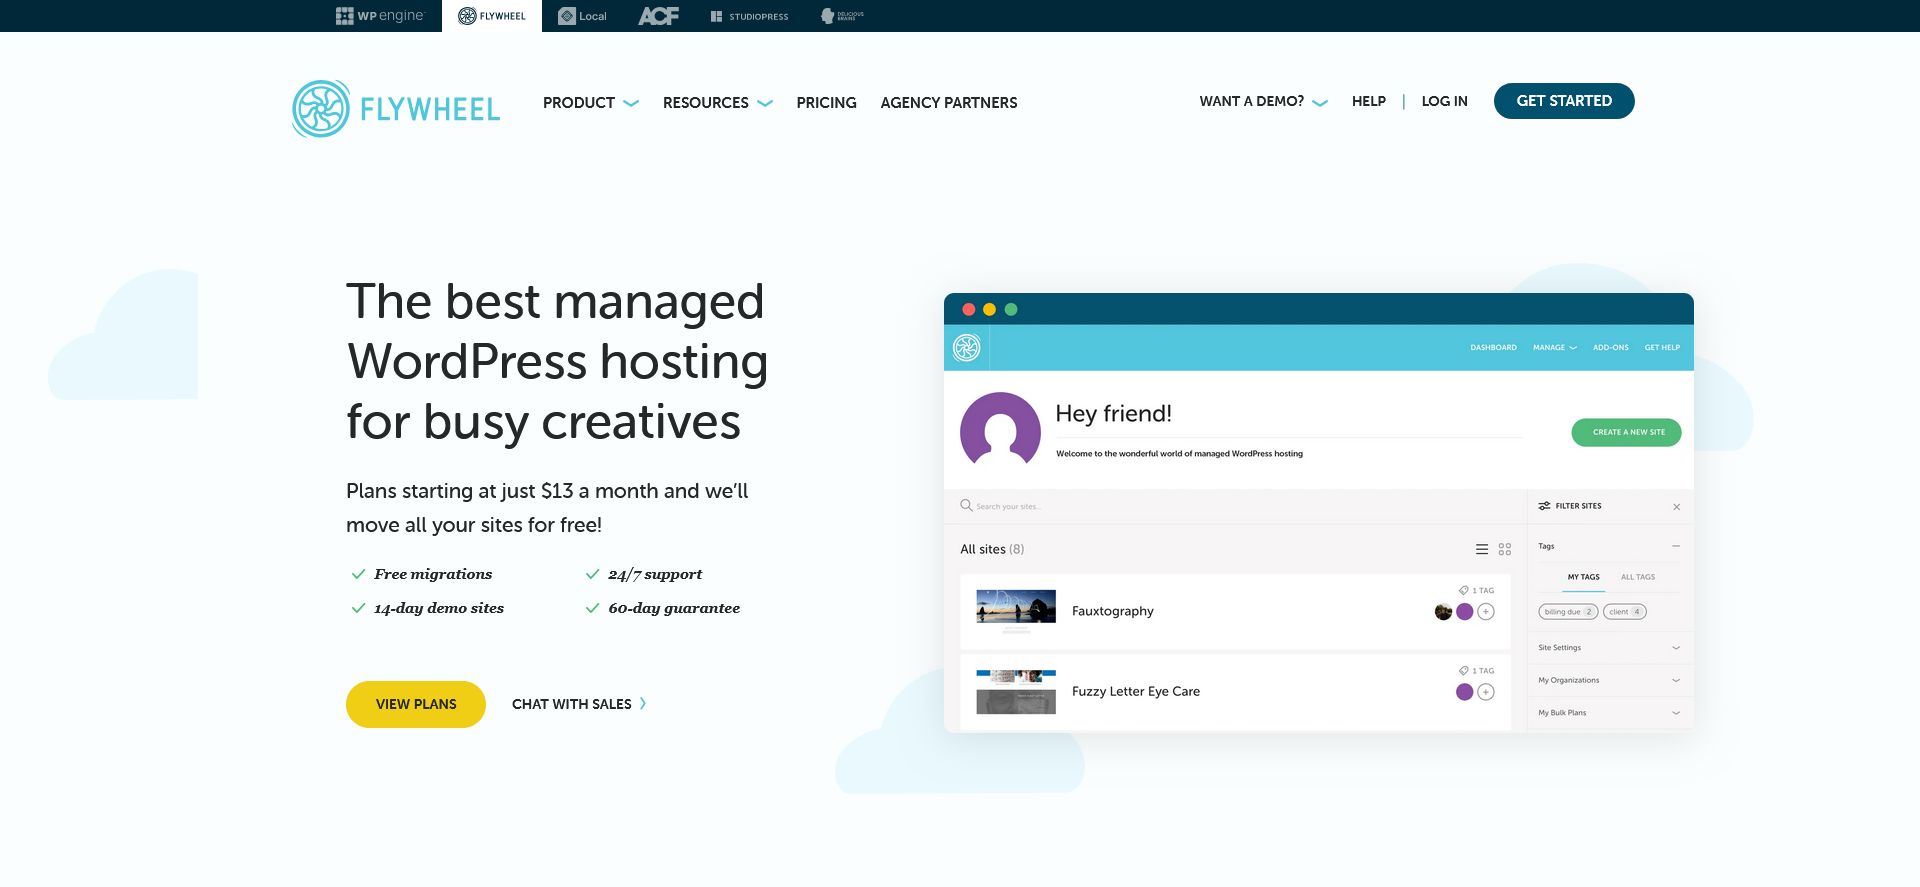
Task: Click the Get Started button
Action: click(1564, 101)
